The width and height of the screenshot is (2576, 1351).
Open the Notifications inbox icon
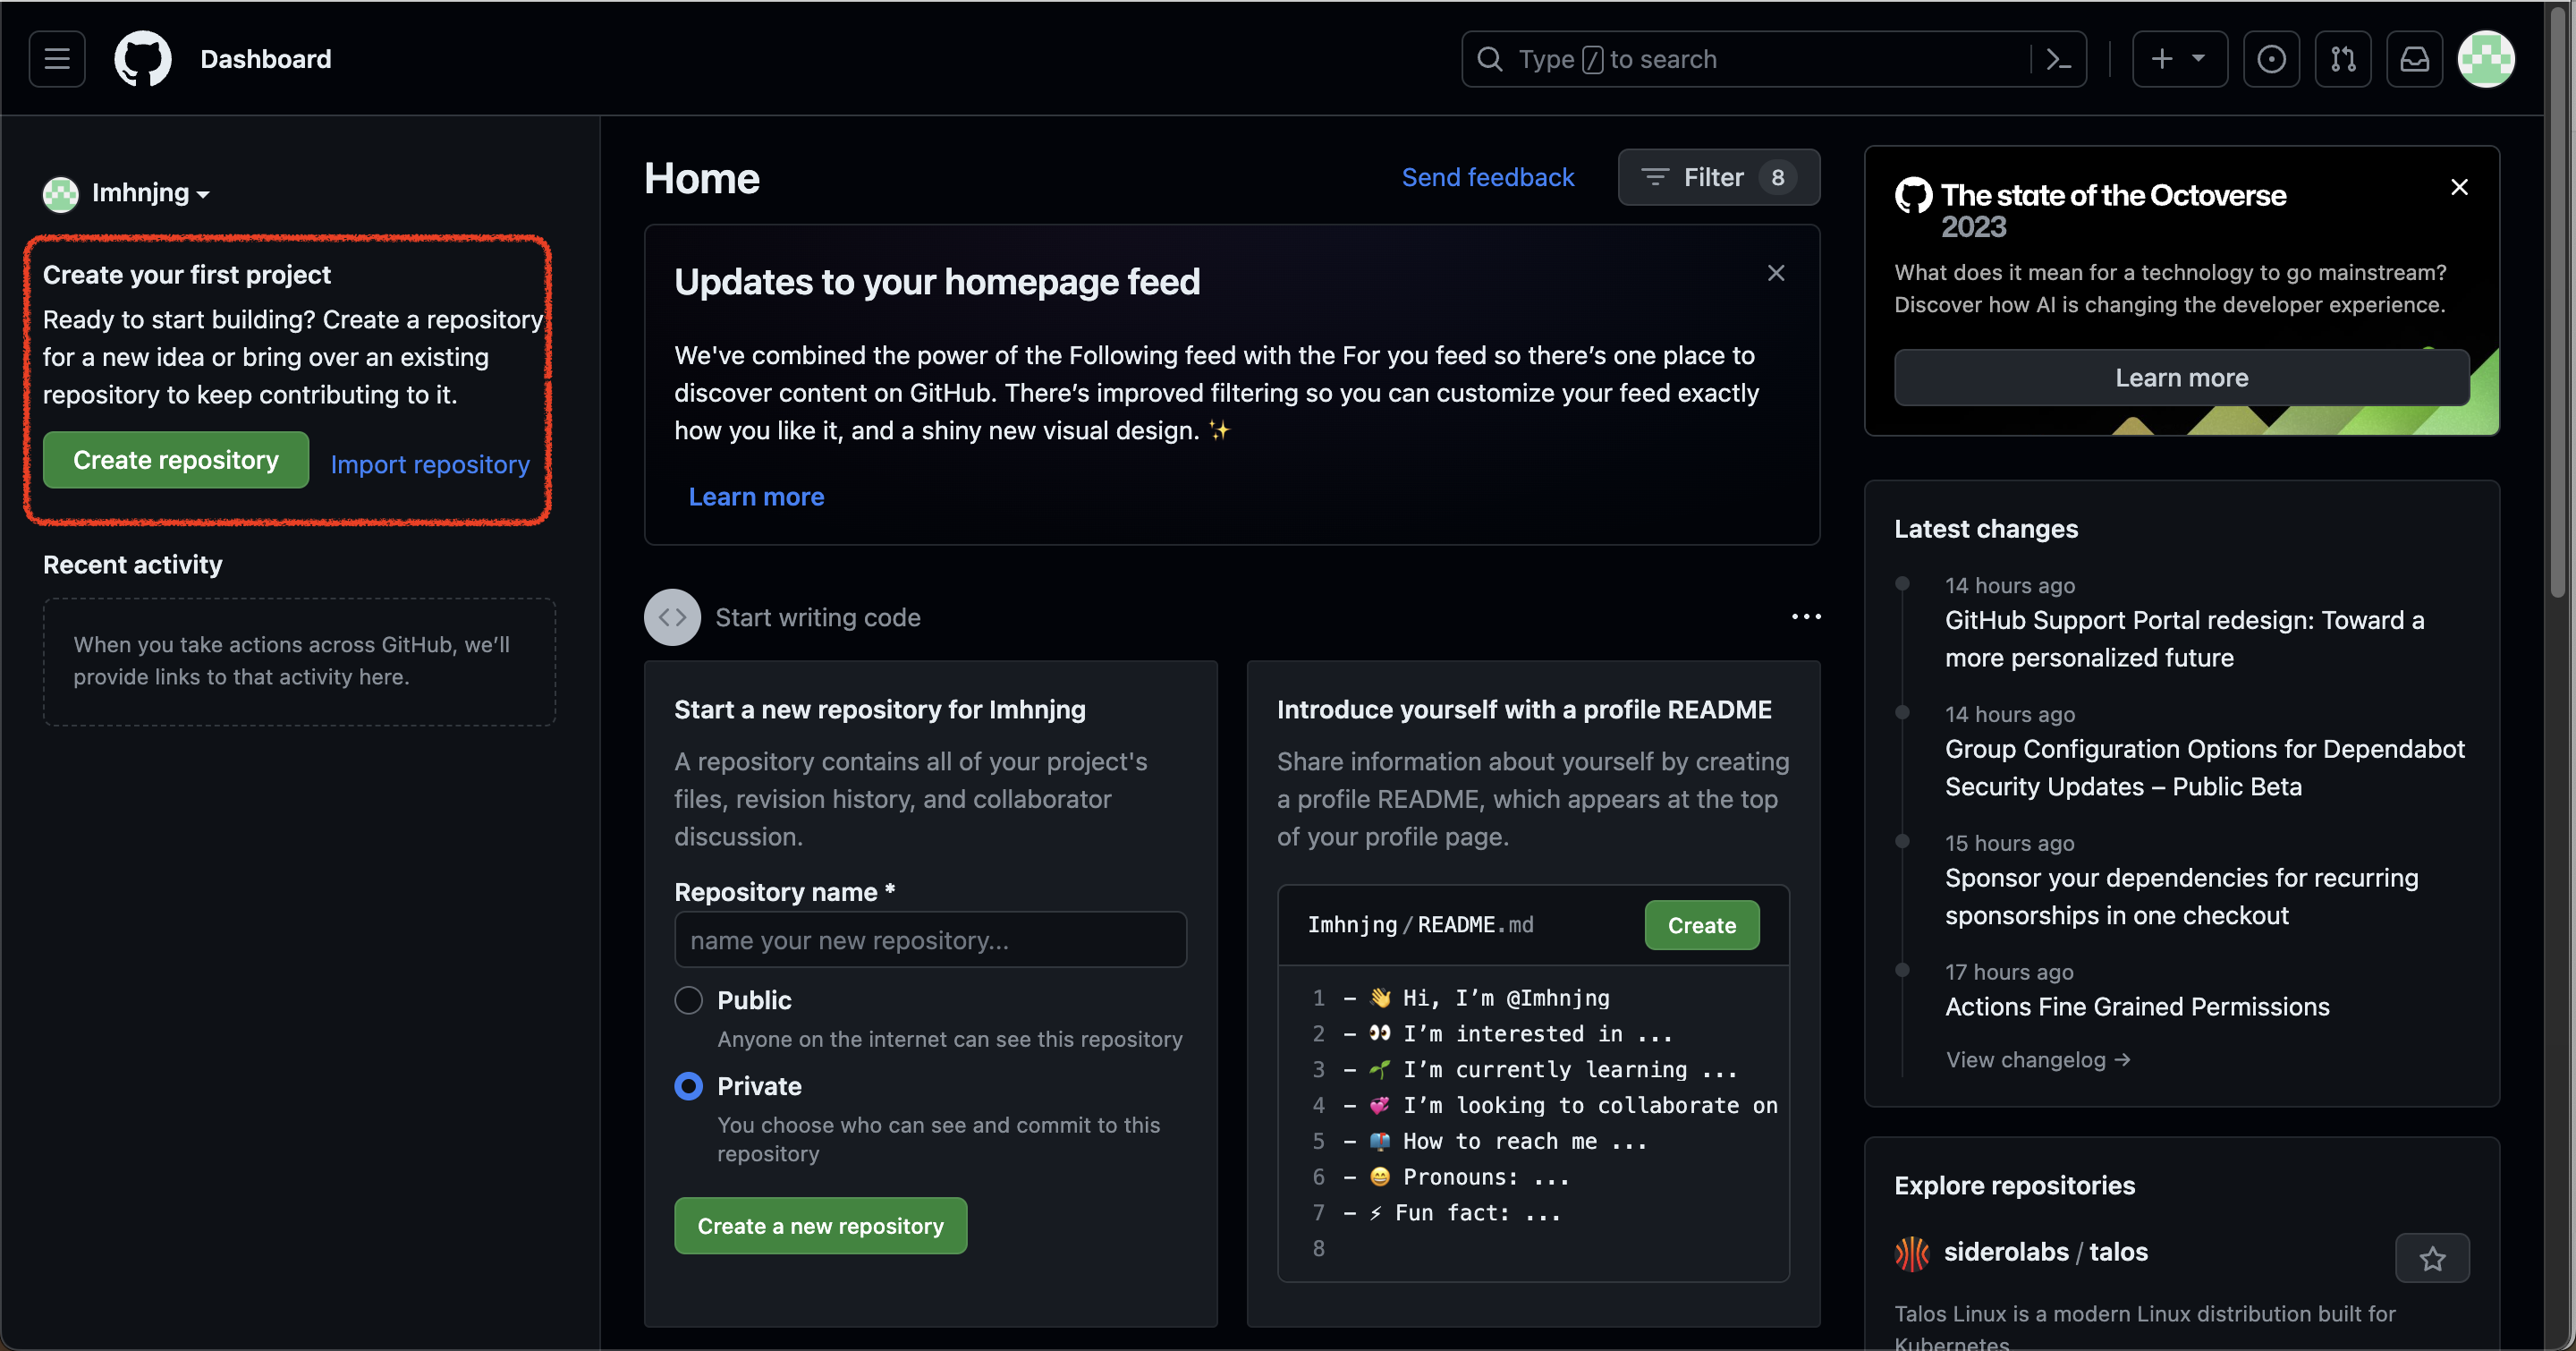(x=2415, y=59)
